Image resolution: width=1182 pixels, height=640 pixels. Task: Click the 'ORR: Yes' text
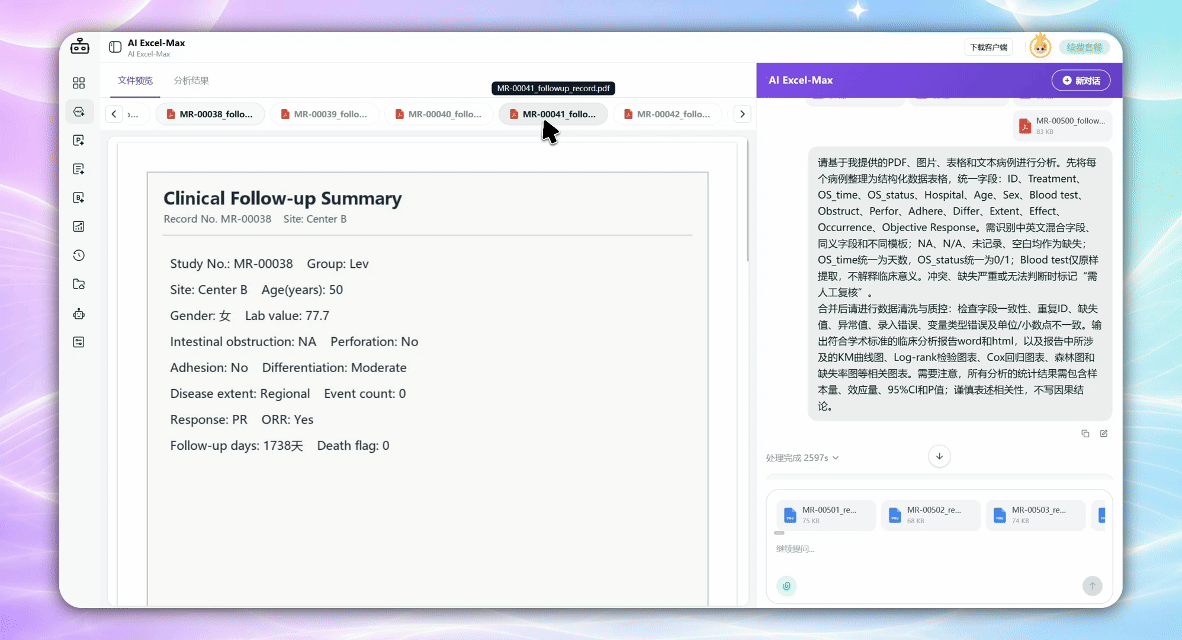click(x=287, y=420)
